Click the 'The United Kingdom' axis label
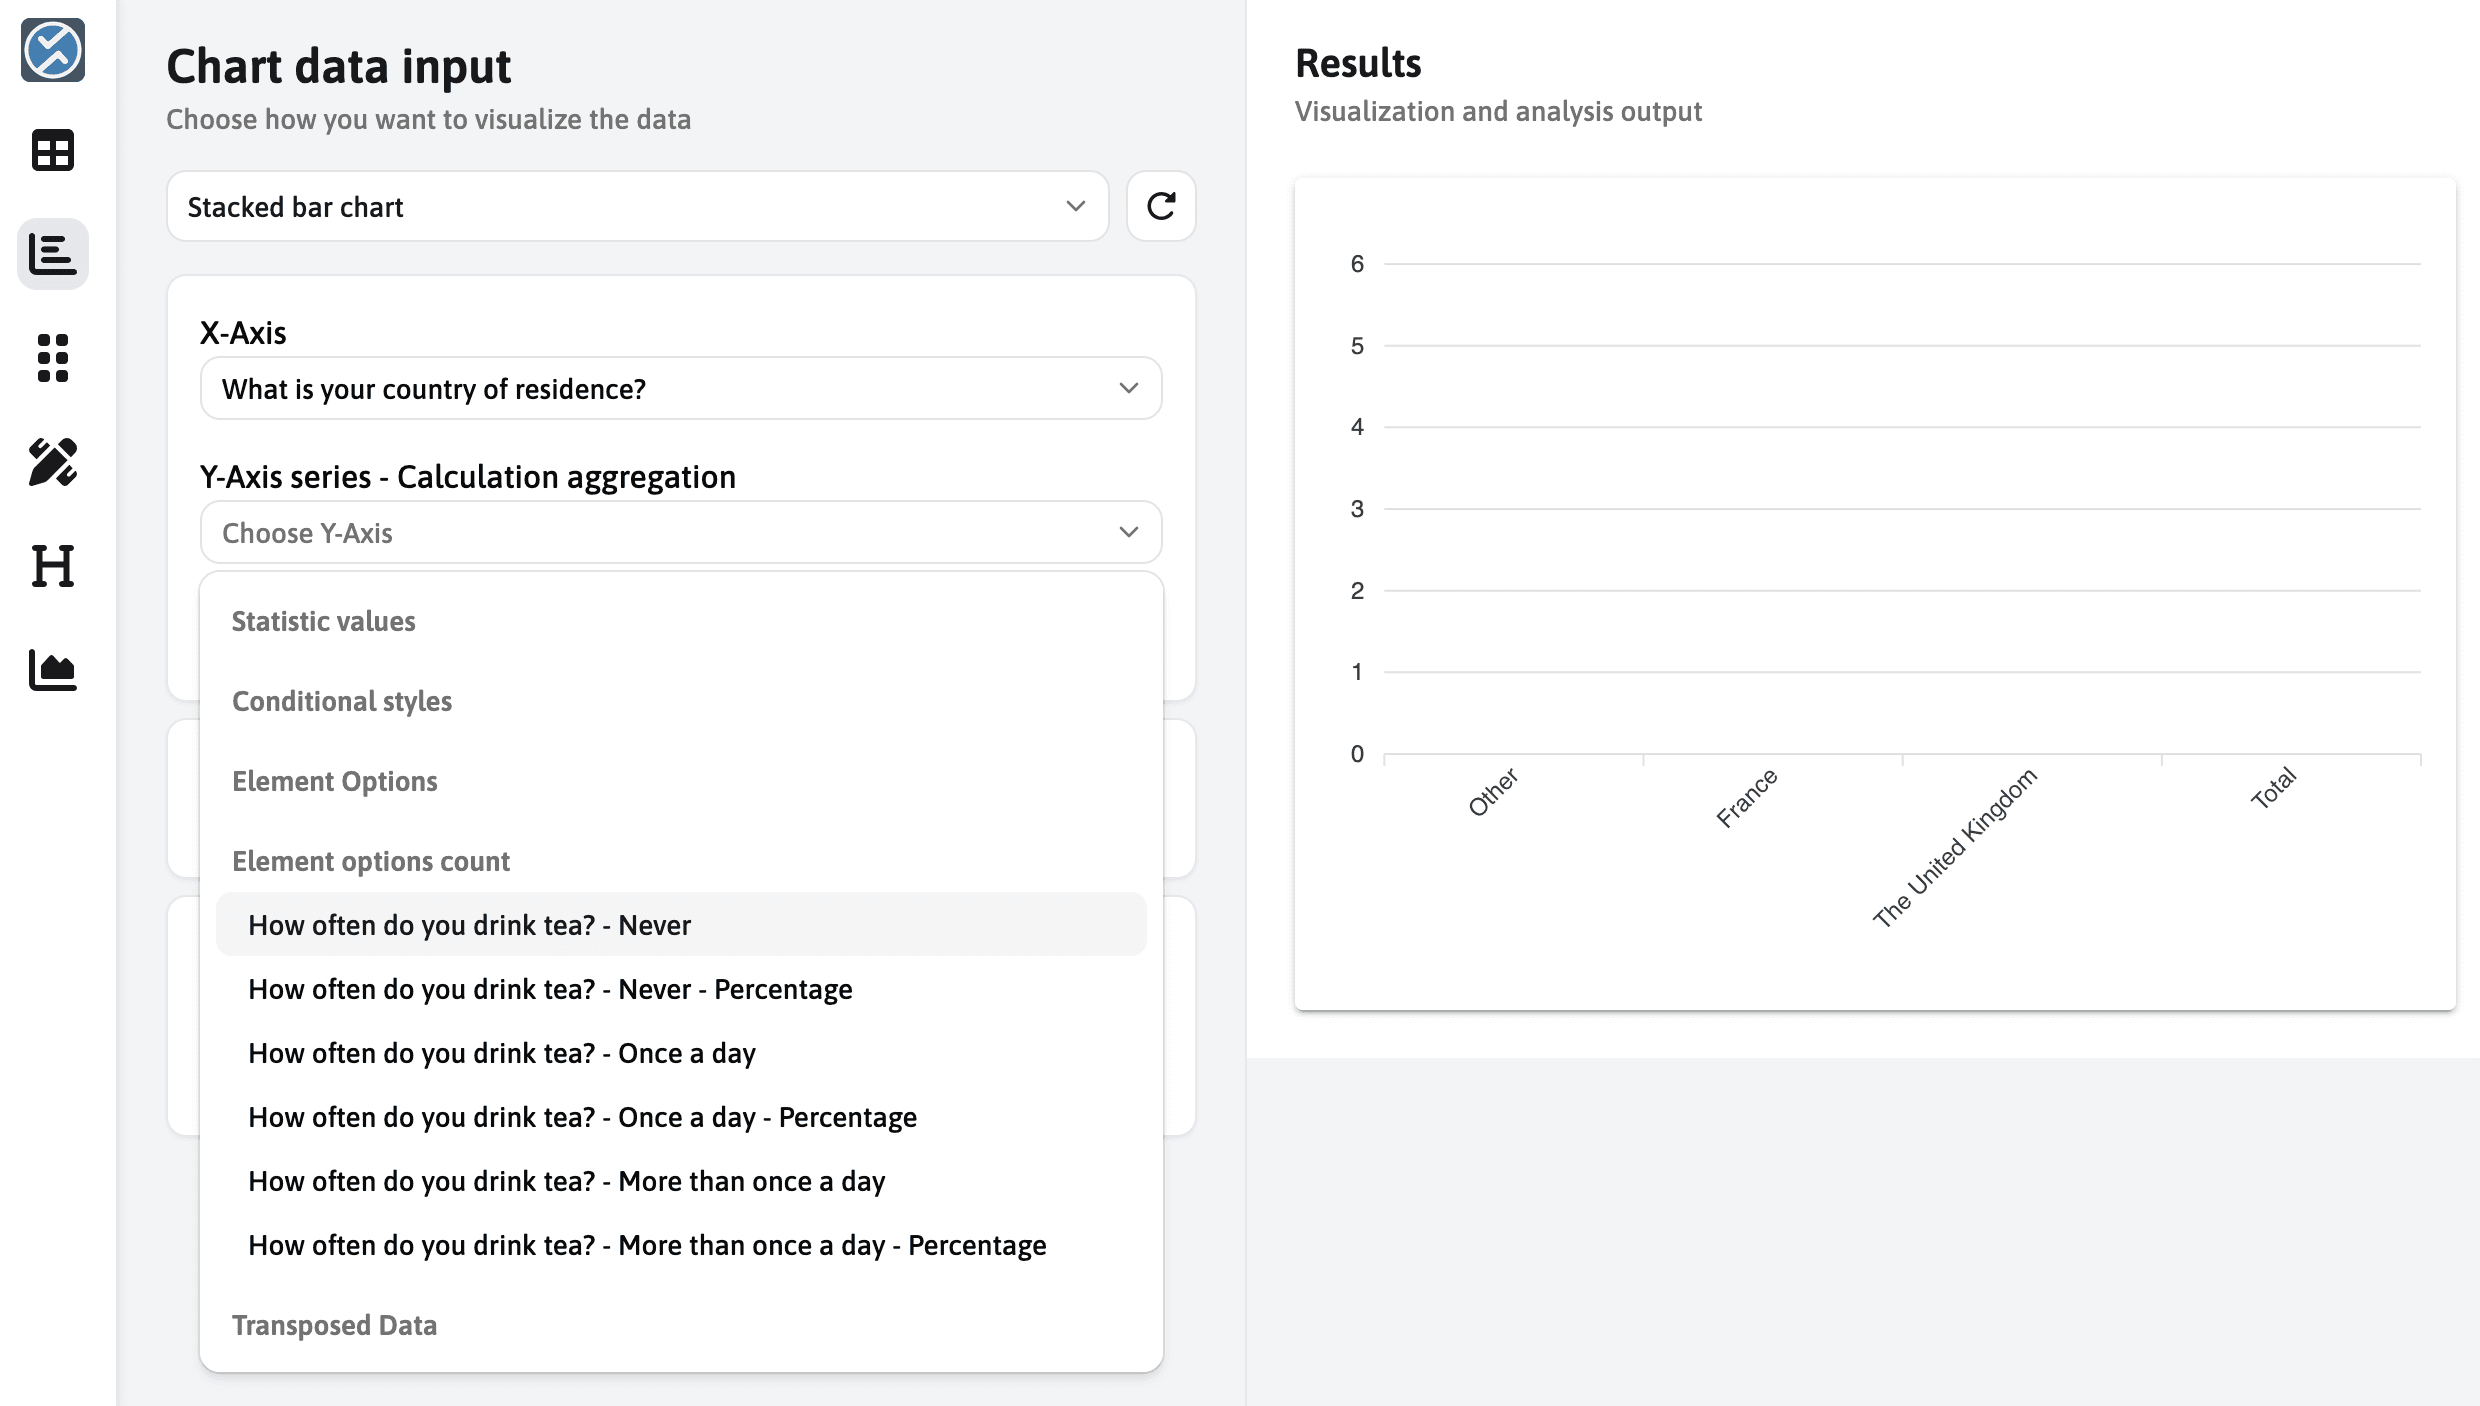 (x=1955, y=847)
